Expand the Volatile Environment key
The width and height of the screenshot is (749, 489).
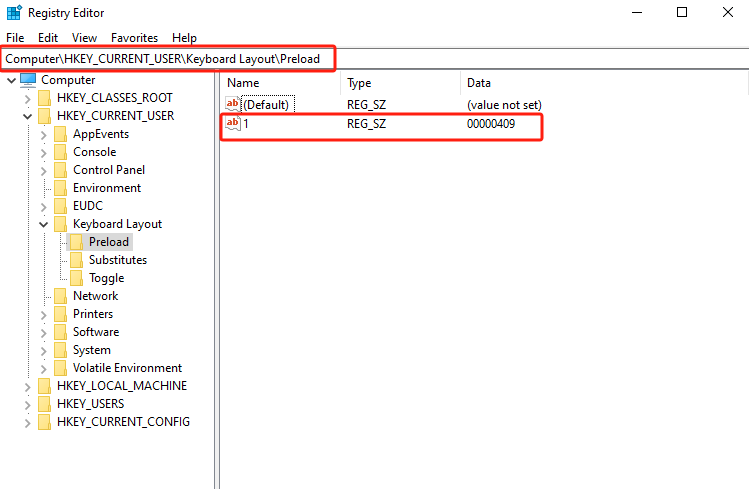coord(43,369)
